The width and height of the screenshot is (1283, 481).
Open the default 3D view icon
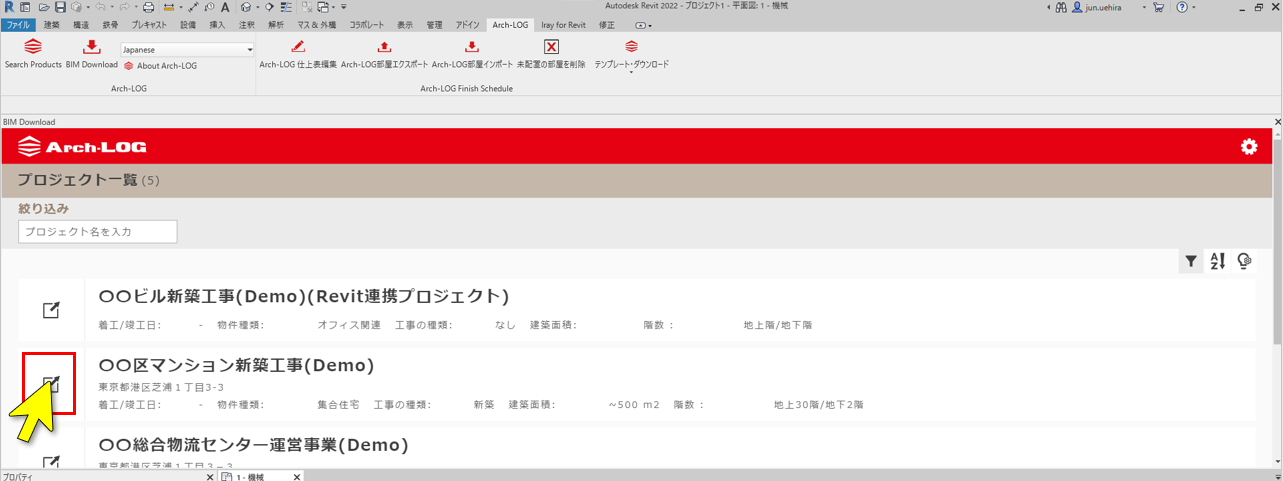(x=246, y=7)
